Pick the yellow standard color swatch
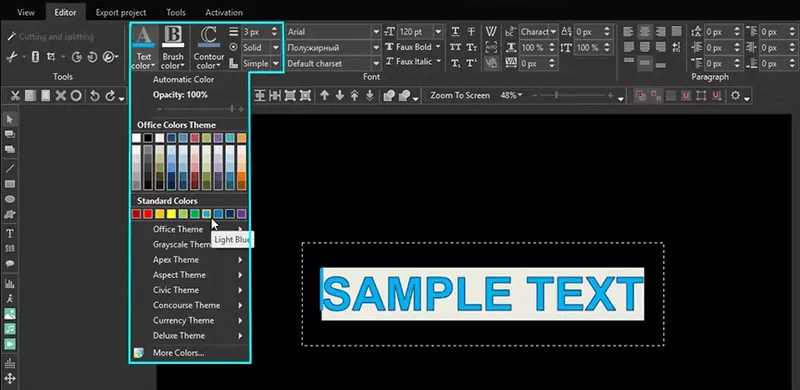Image resolution: width=800 pixels, height=390 pixels. [171, 214]
